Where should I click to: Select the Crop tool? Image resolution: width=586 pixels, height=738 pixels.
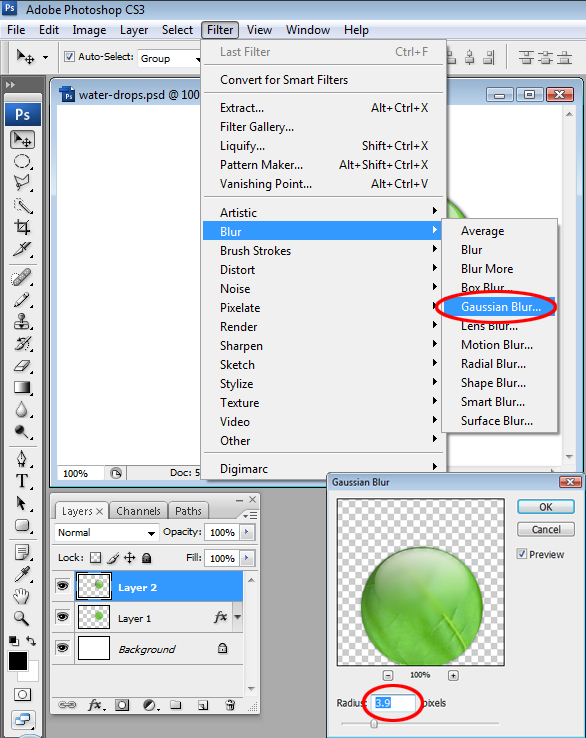[22, 227]
